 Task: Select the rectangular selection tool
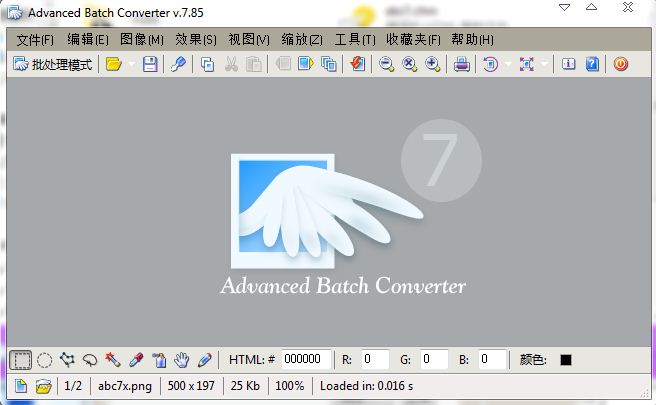20,359
